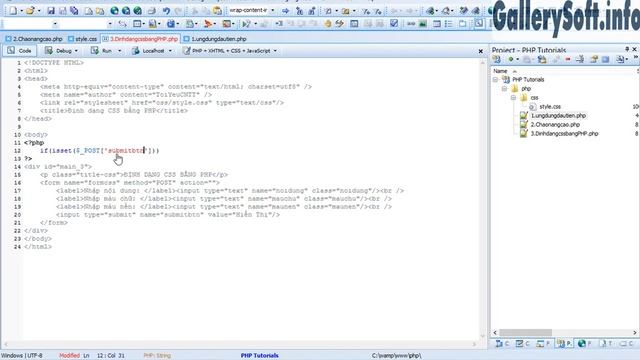
Task: Open the Debug dropdown arrow
Action: tap(76, 51)
